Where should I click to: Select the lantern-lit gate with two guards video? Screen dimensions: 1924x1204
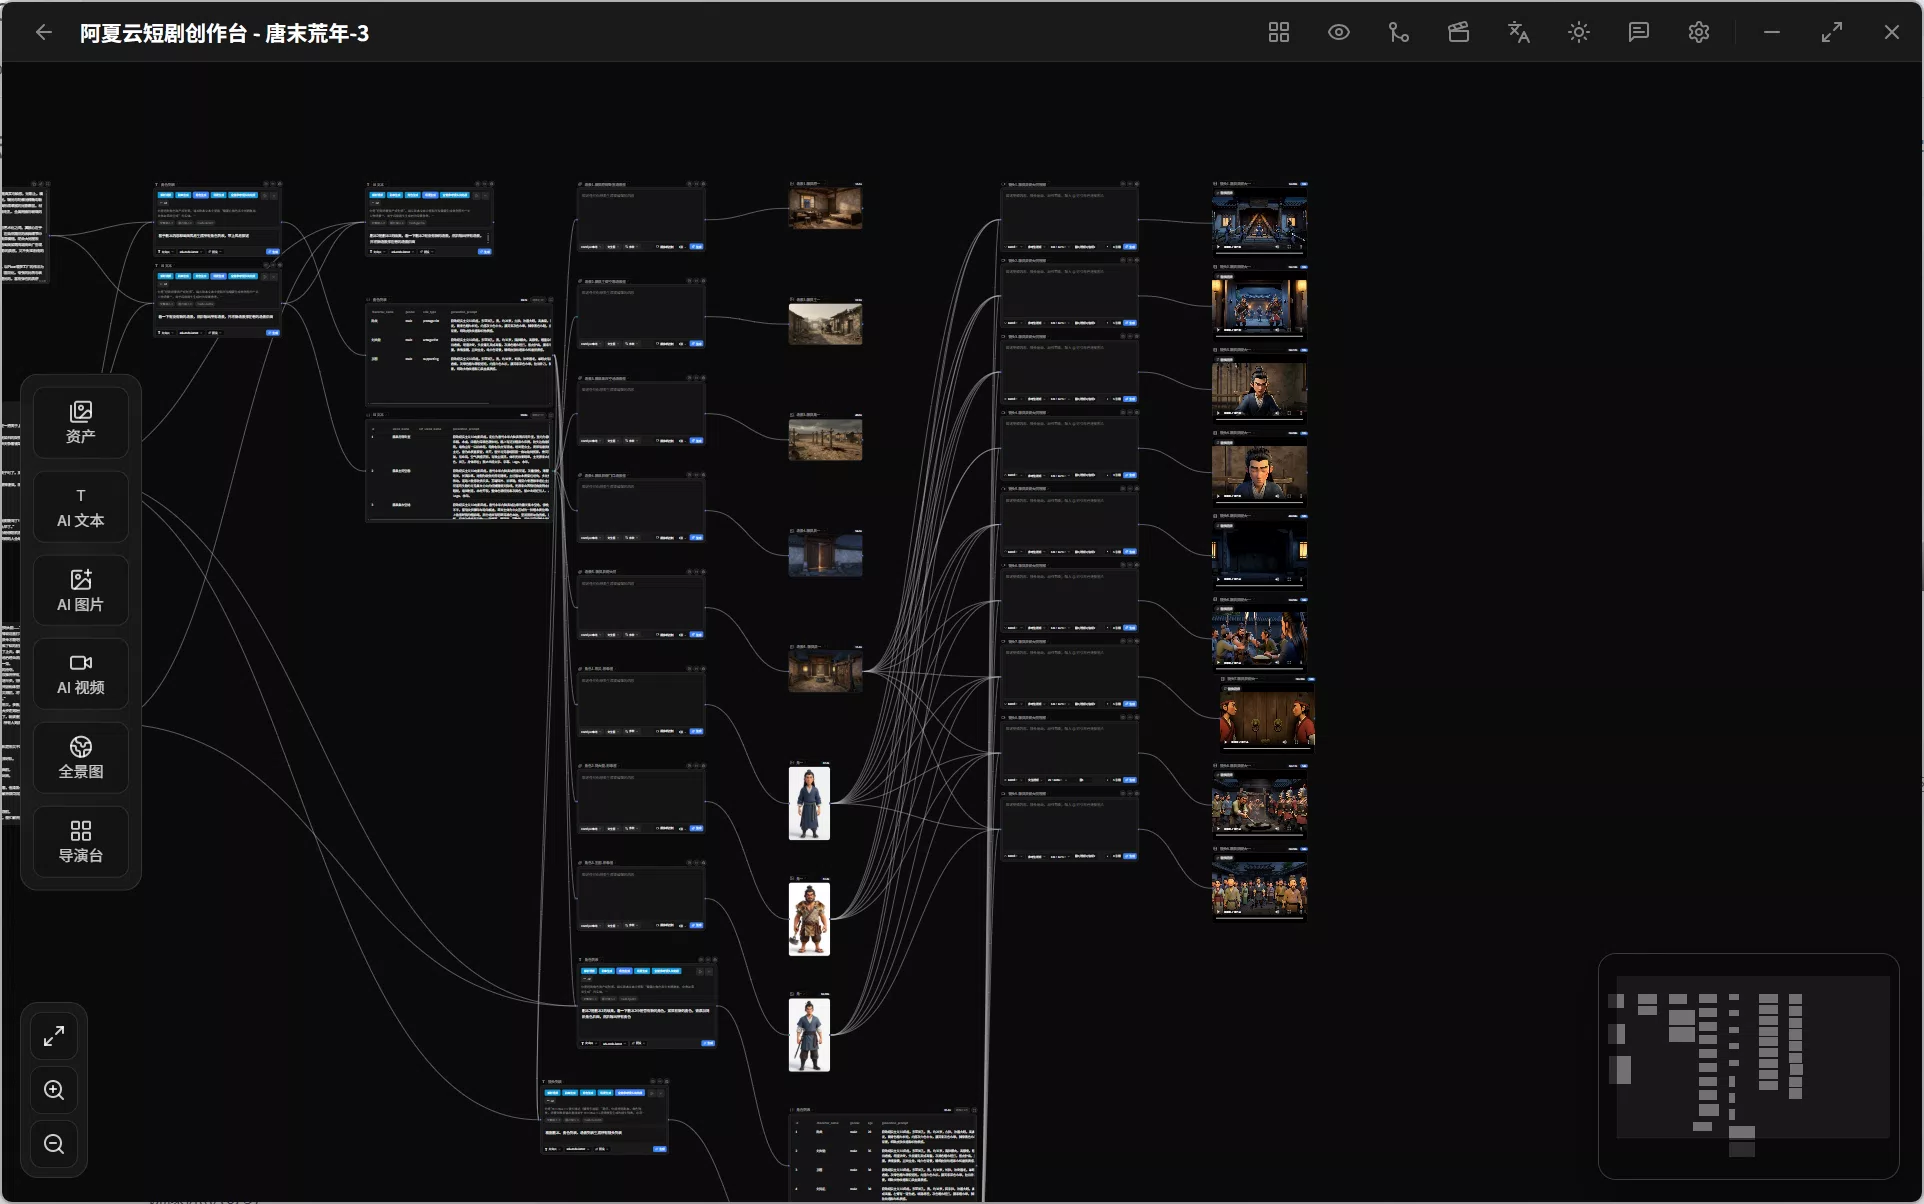(x=1259, y=304)
